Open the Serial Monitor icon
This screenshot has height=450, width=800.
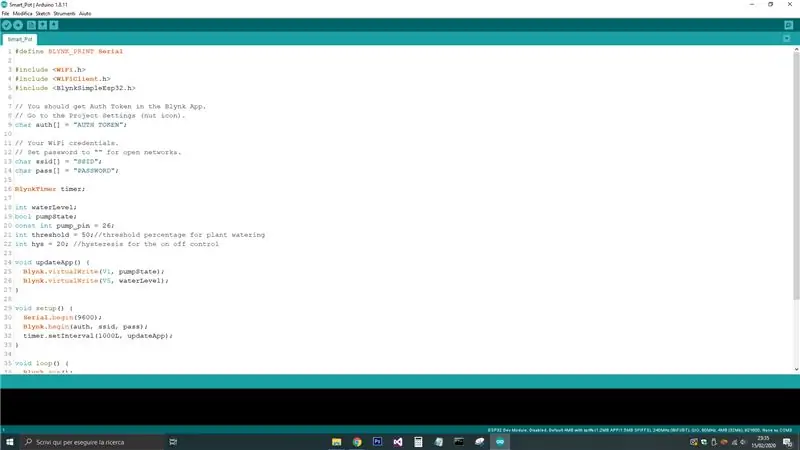[x=788, y=25]
